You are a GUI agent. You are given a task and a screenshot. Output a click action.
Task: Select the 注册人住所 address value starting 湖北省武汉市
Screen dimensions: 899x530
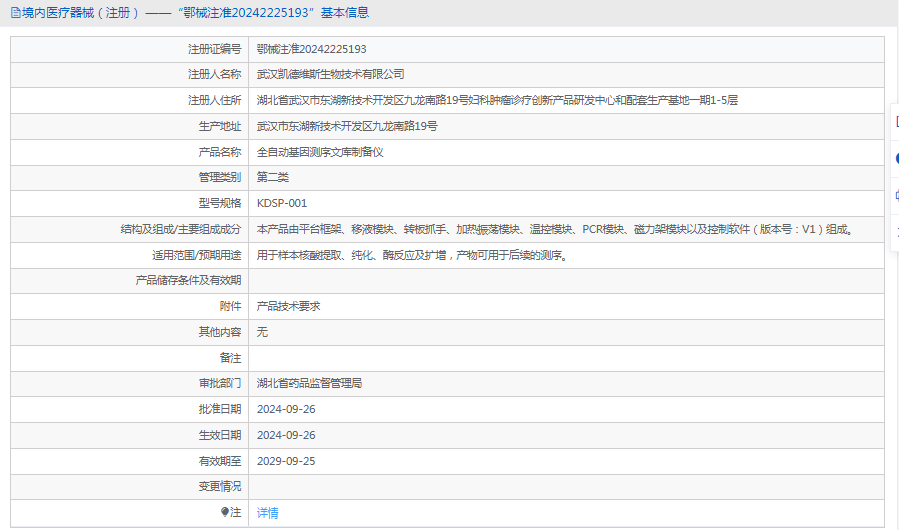click(497, 100)
